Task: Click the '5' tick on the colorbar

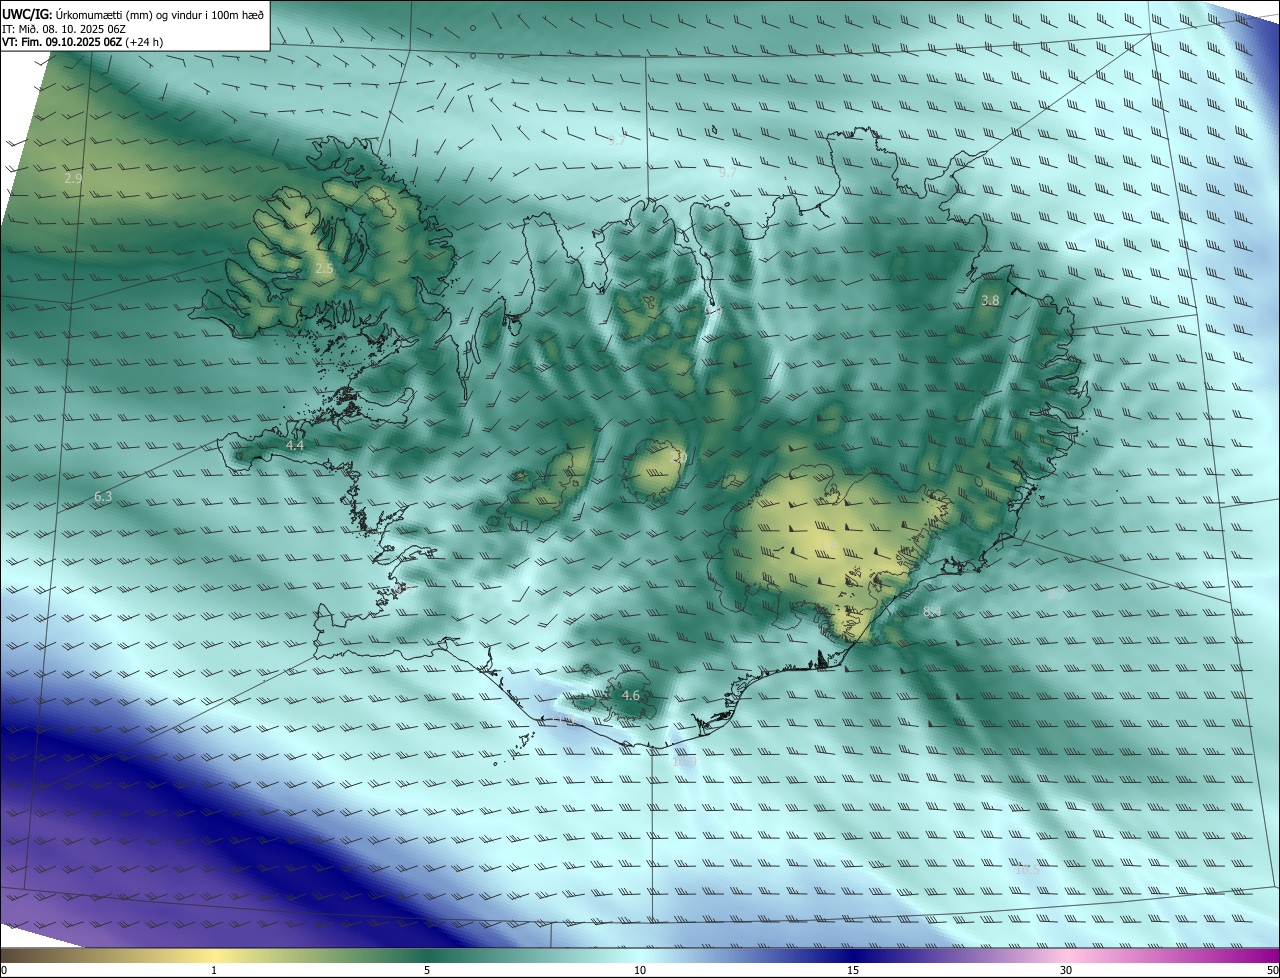Action: pos(427,970)
